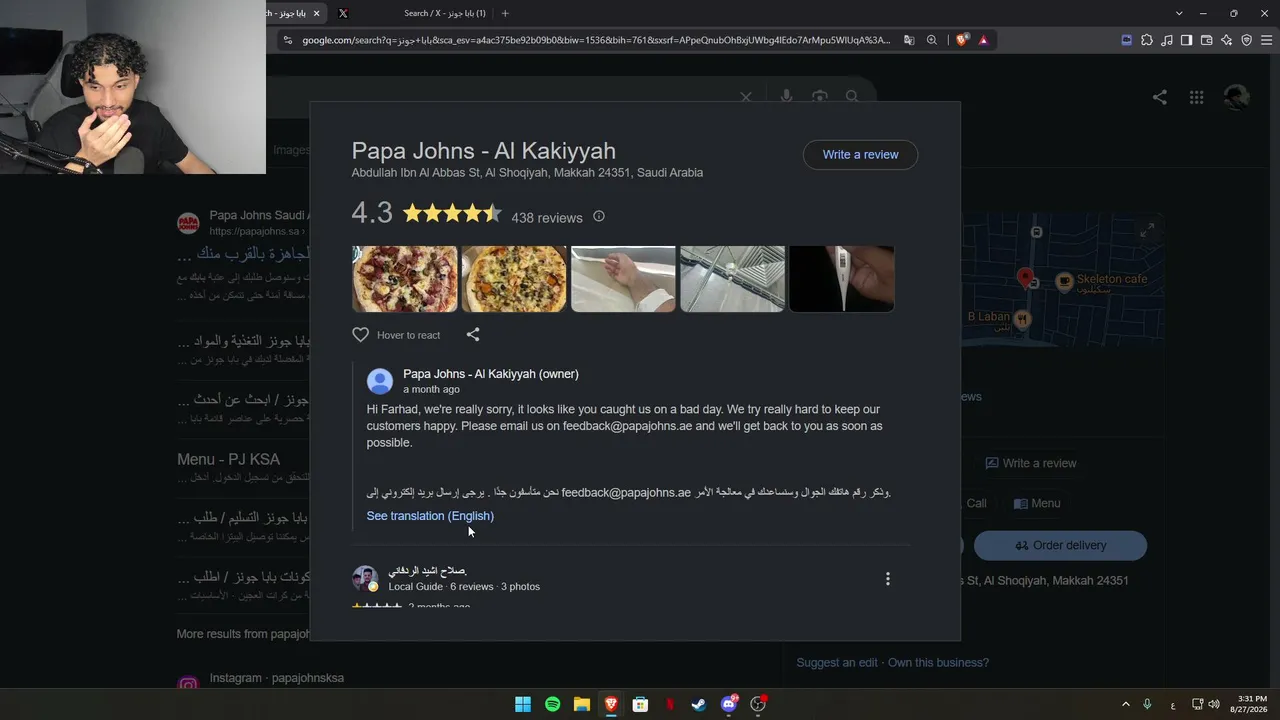Open Spotify from the taskbar
Screen dimensions: 1280x720
point(552,704)
